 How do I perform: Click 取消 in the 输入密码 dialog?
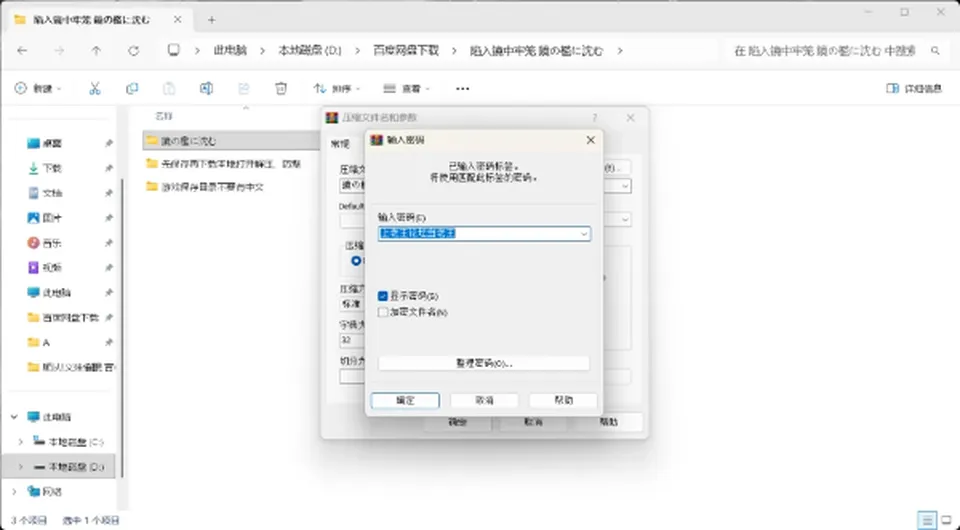coord(484,400)
